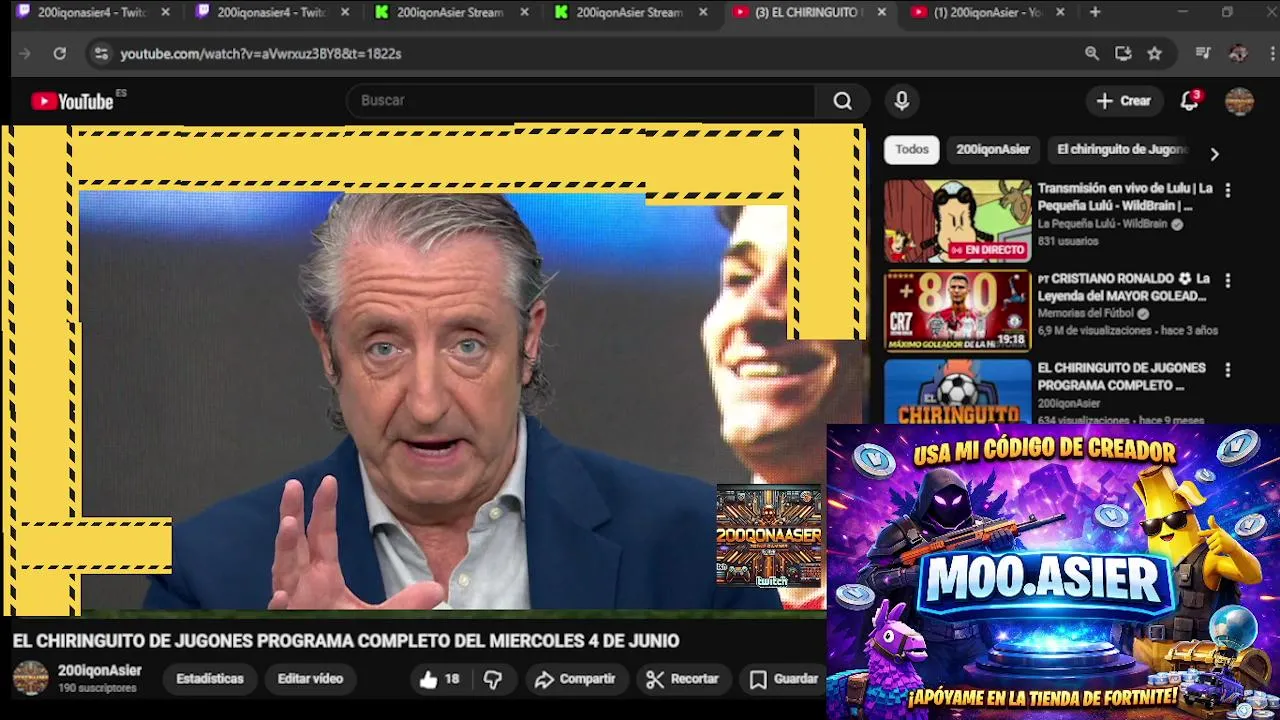Viewport: 1280px width, 720px height.
Task: Open La Pequeña Lulú live video thumbnail
Action: (957, 221)
